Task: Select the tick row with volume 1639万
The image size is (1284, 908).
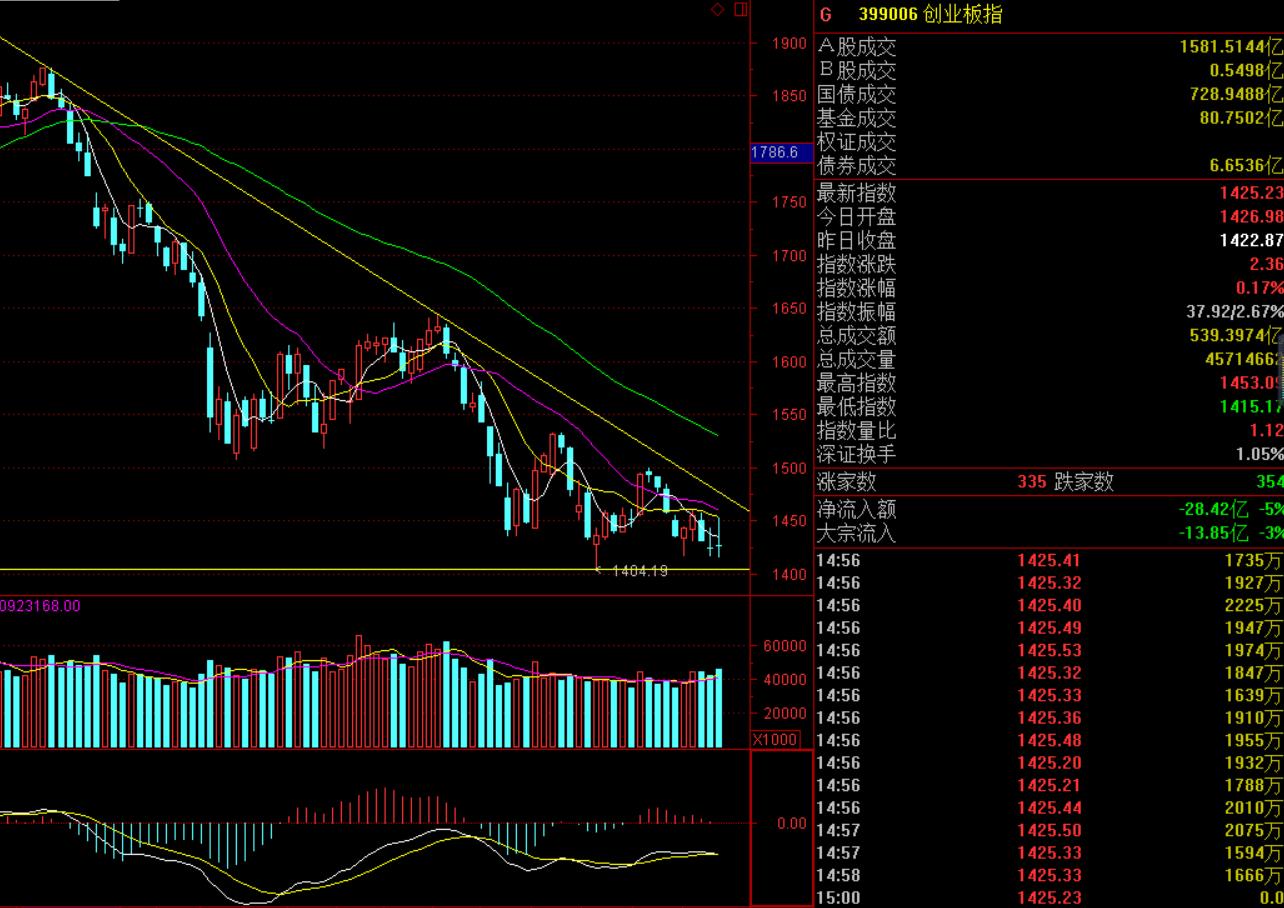Action: [x=1050, y=695]
